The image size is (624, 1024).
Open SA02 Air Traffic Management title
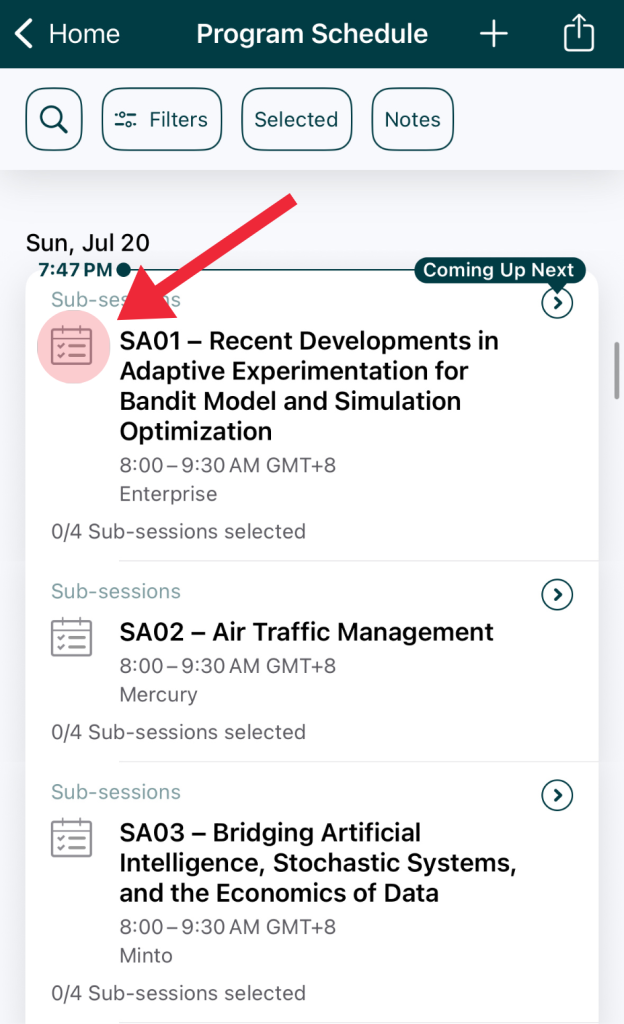(x=306, y=632)
